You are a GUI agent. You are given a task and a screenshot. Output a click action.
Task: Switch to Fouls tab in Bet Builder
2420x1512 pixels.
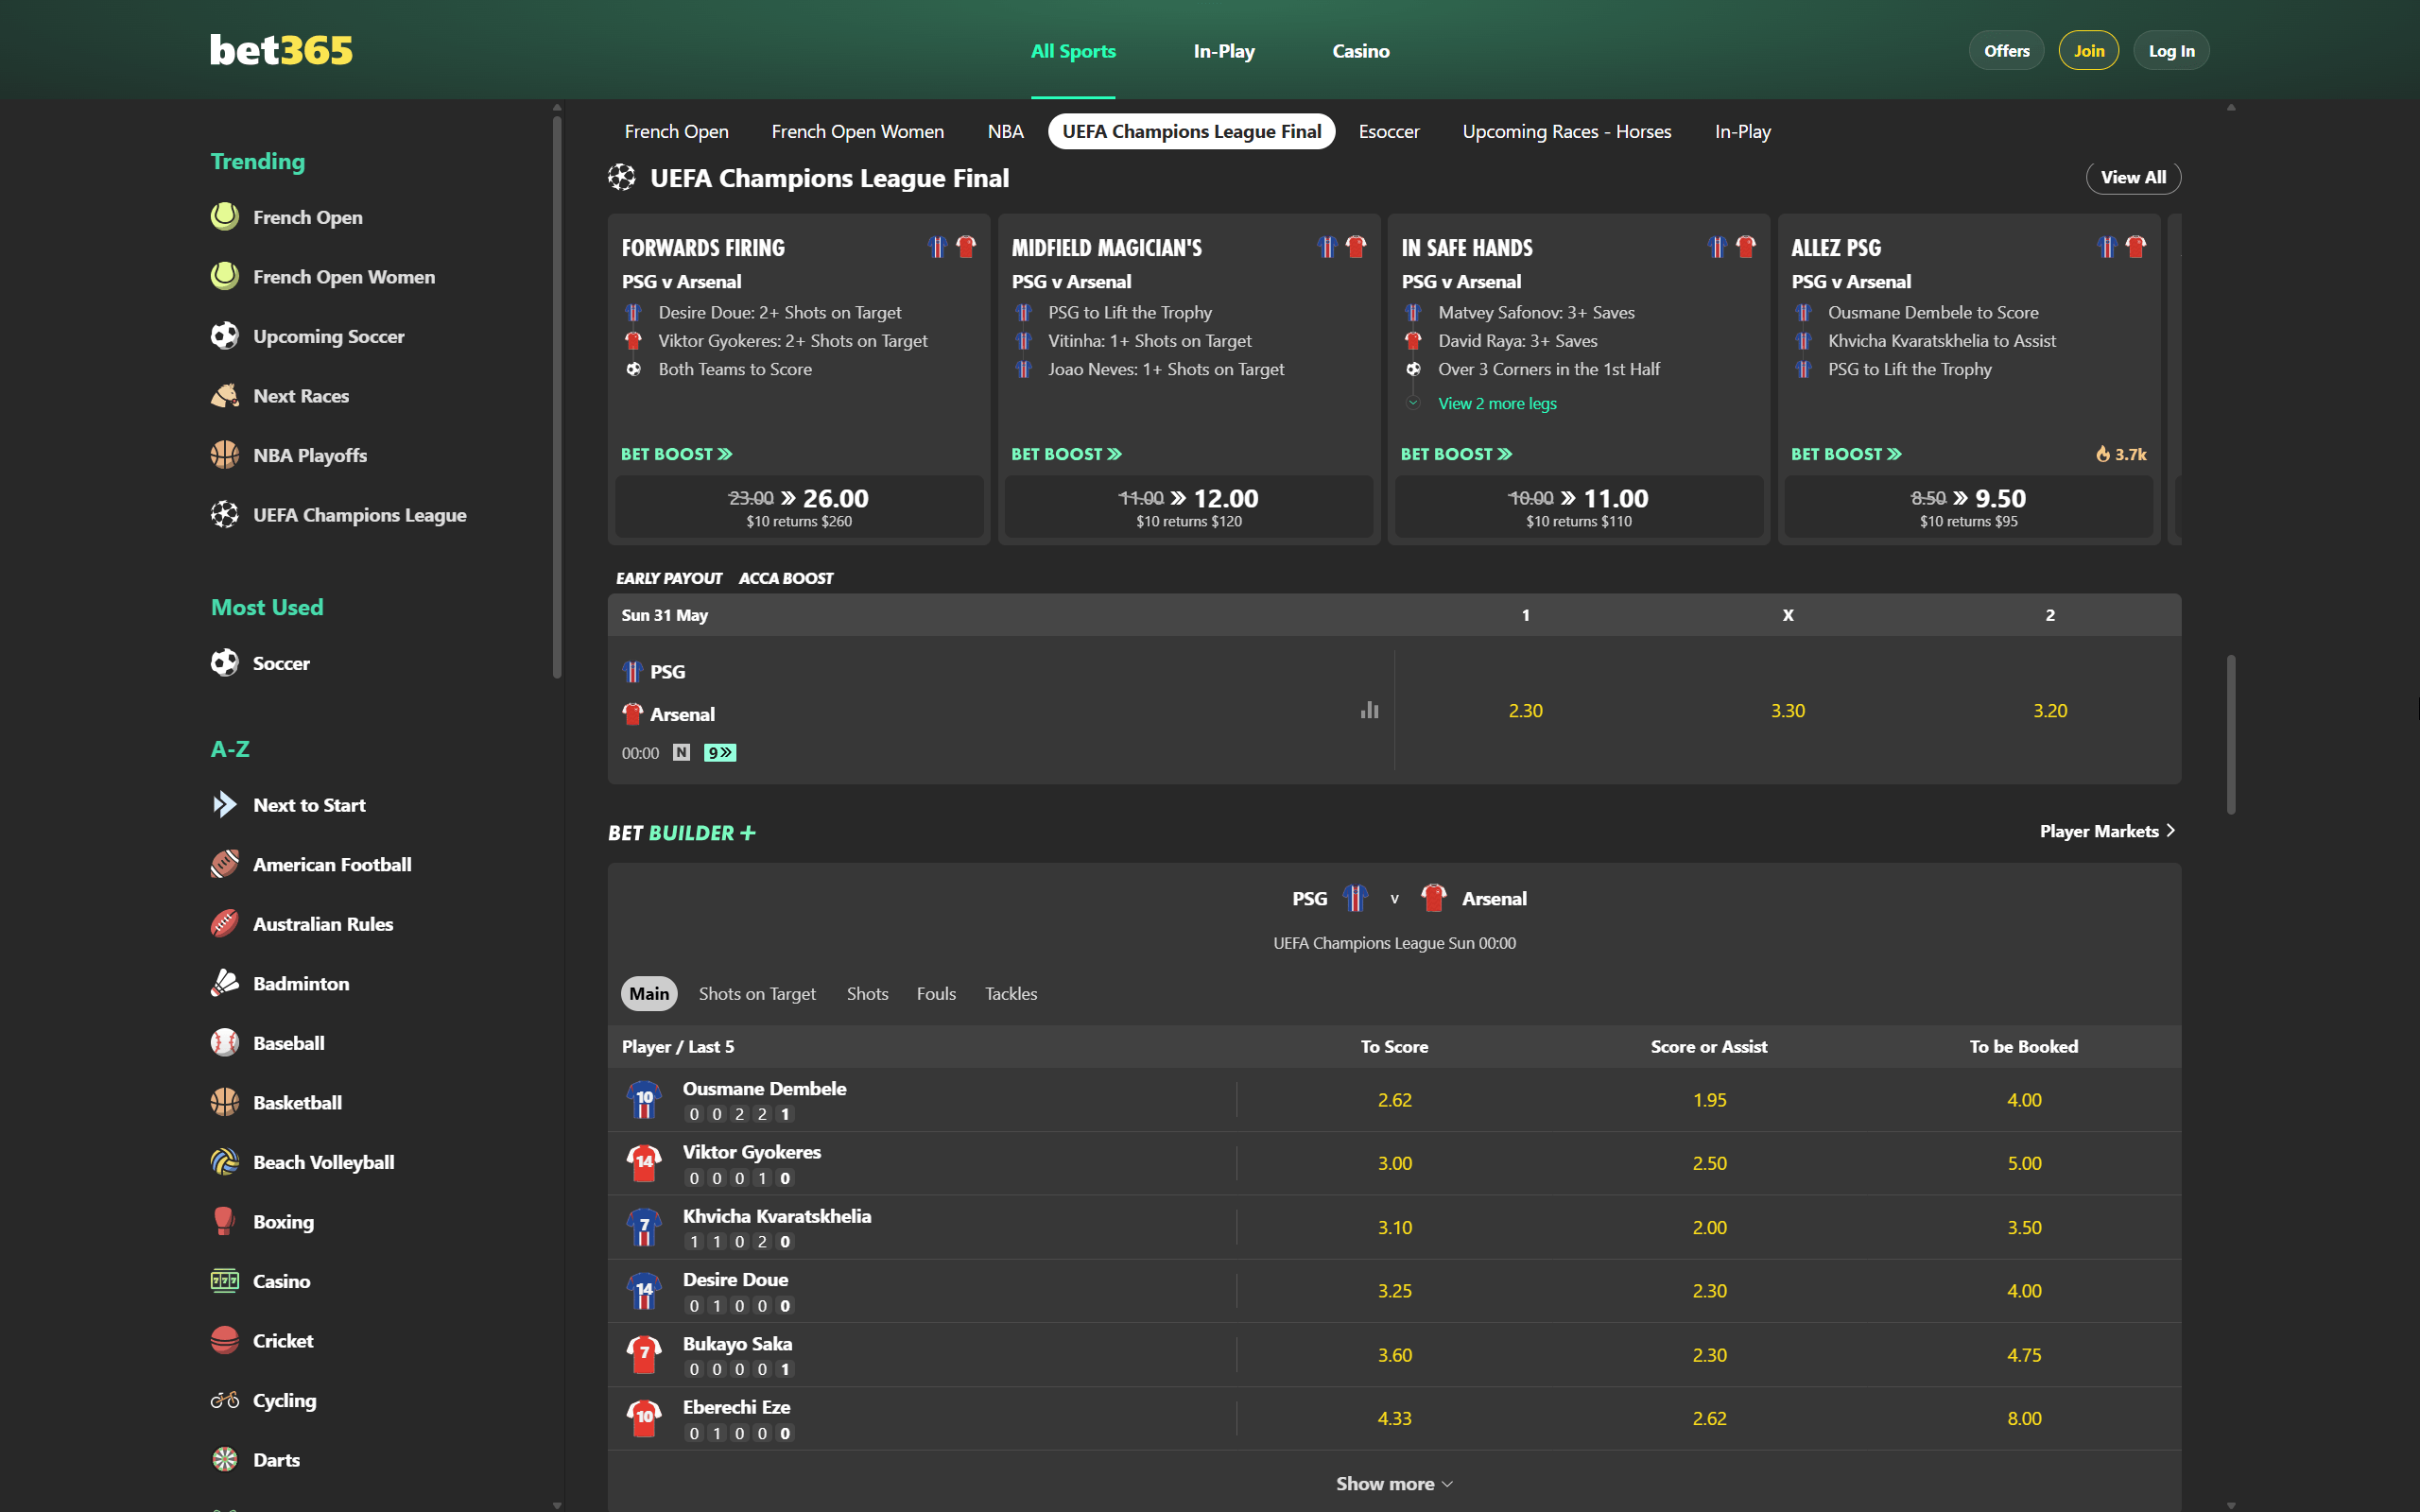click(936, 993)
